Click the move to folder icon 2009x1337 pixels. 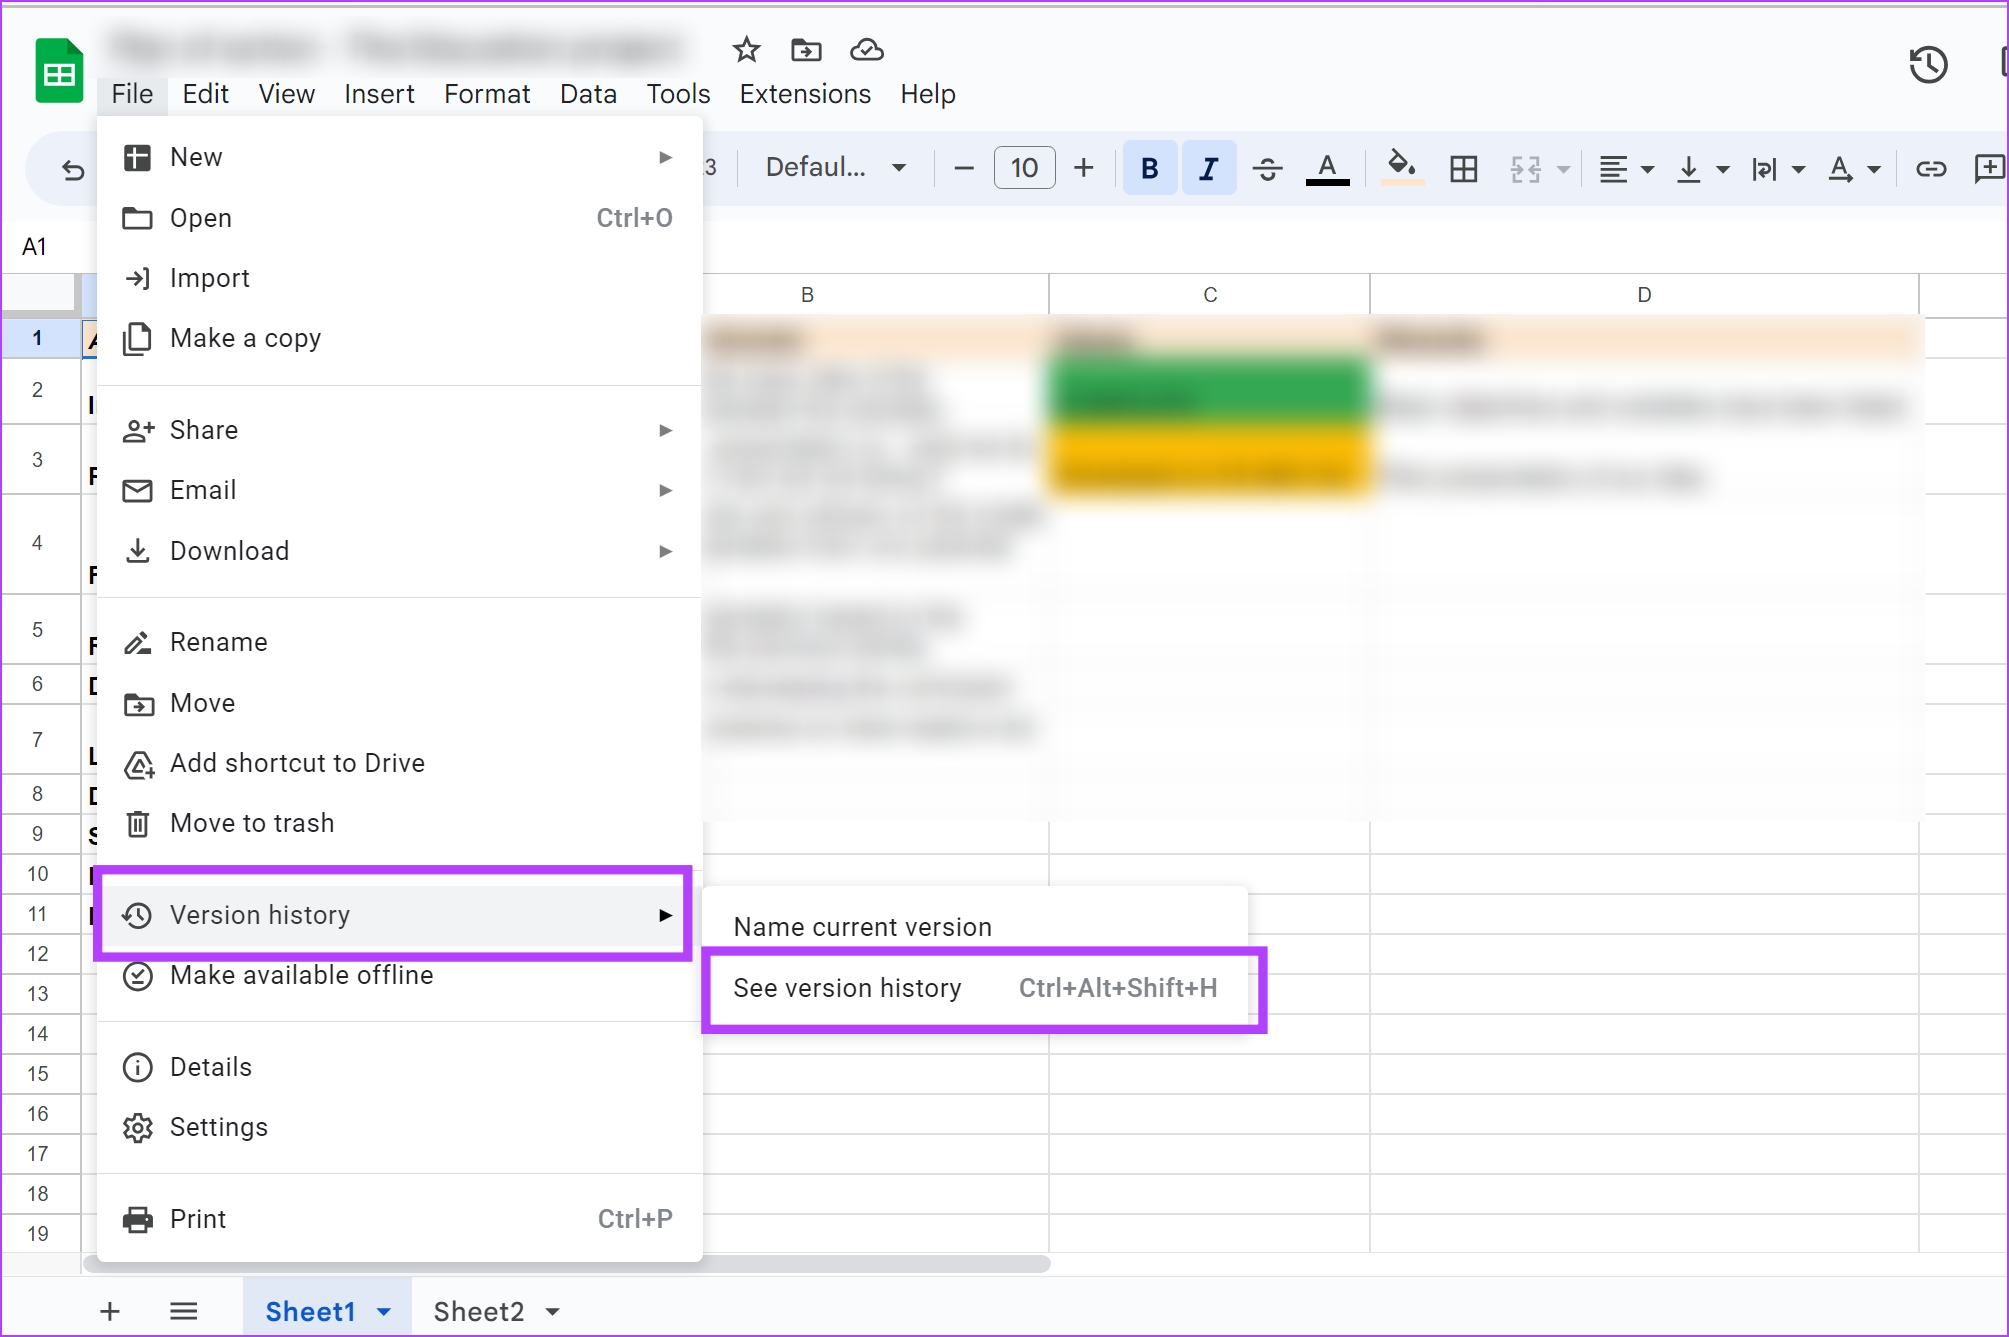point(806,49)
